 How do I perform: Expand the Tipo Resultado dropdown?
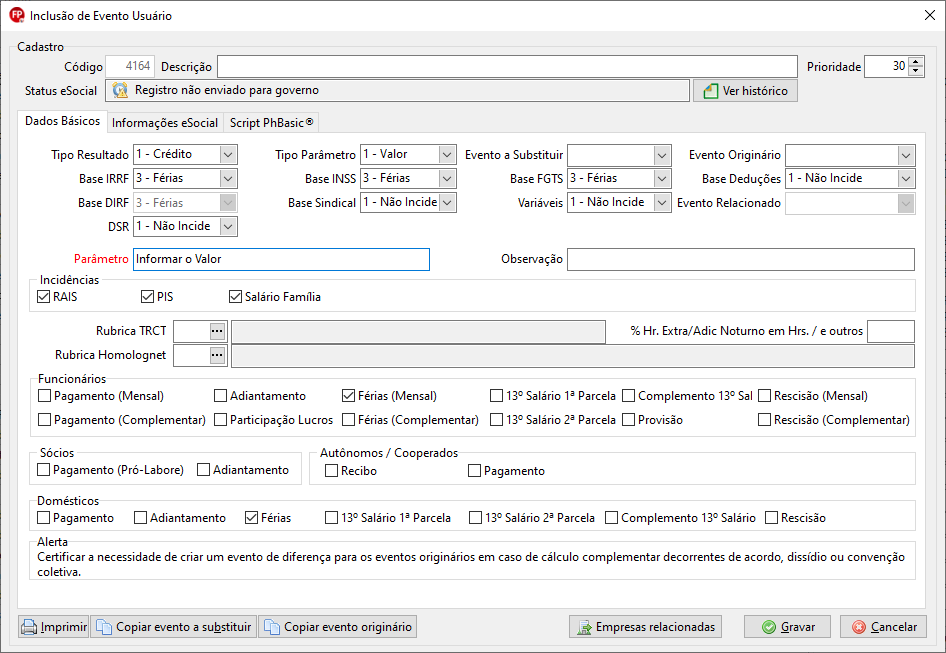coord(228,154)
